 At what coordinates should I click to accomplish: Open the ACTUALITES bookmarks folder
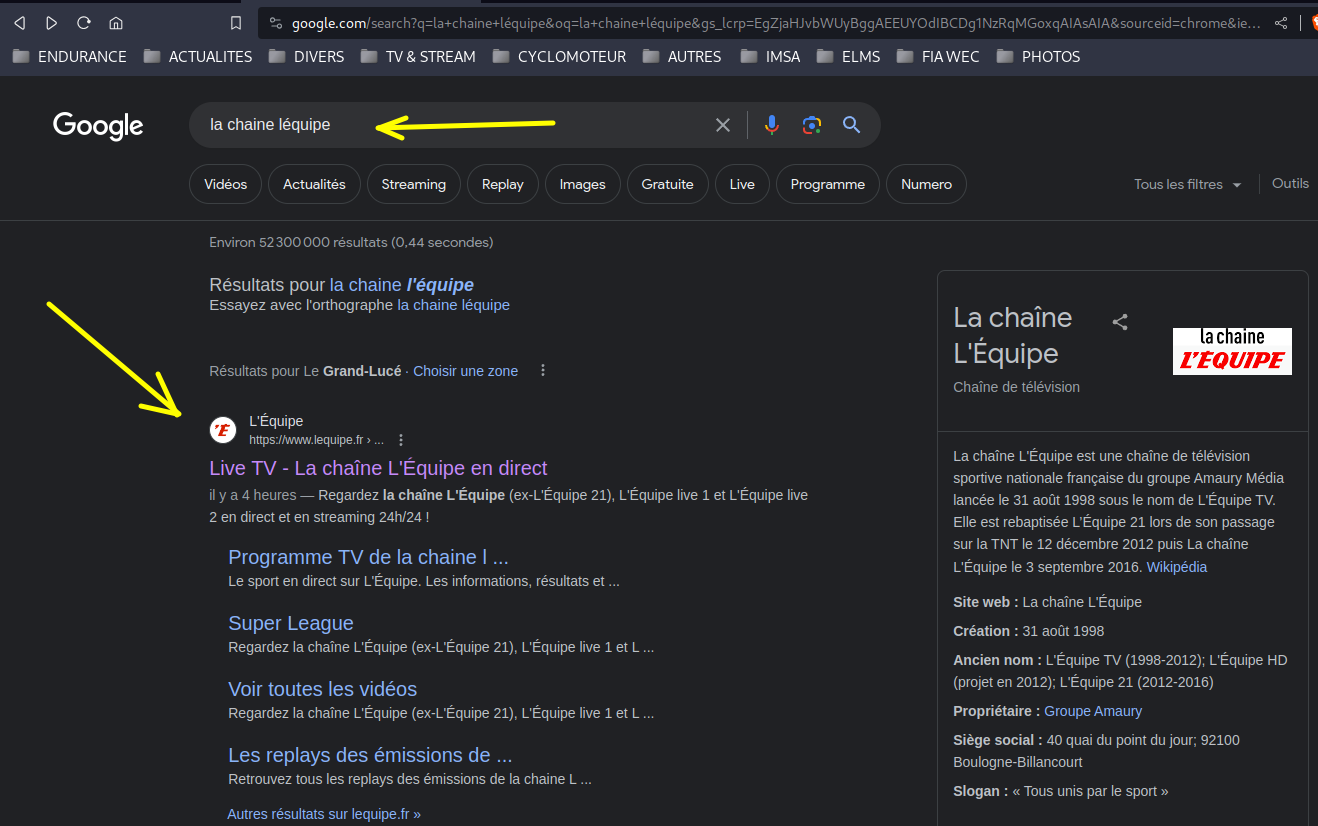198,57
